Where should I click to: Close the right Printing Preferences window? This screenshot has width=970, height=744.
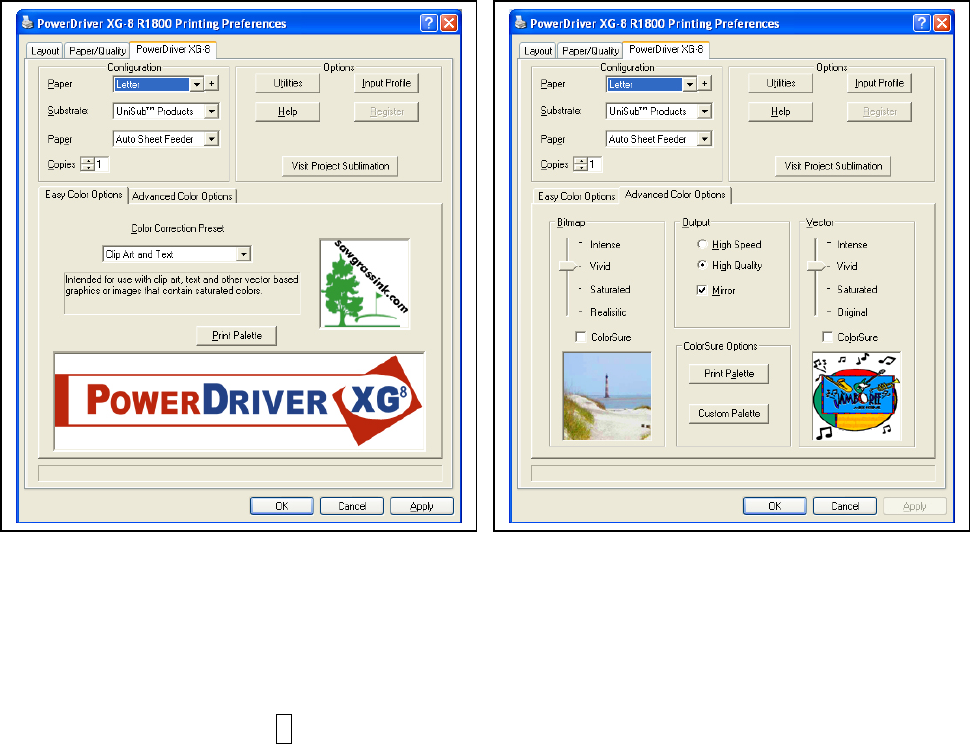(942, 23)
